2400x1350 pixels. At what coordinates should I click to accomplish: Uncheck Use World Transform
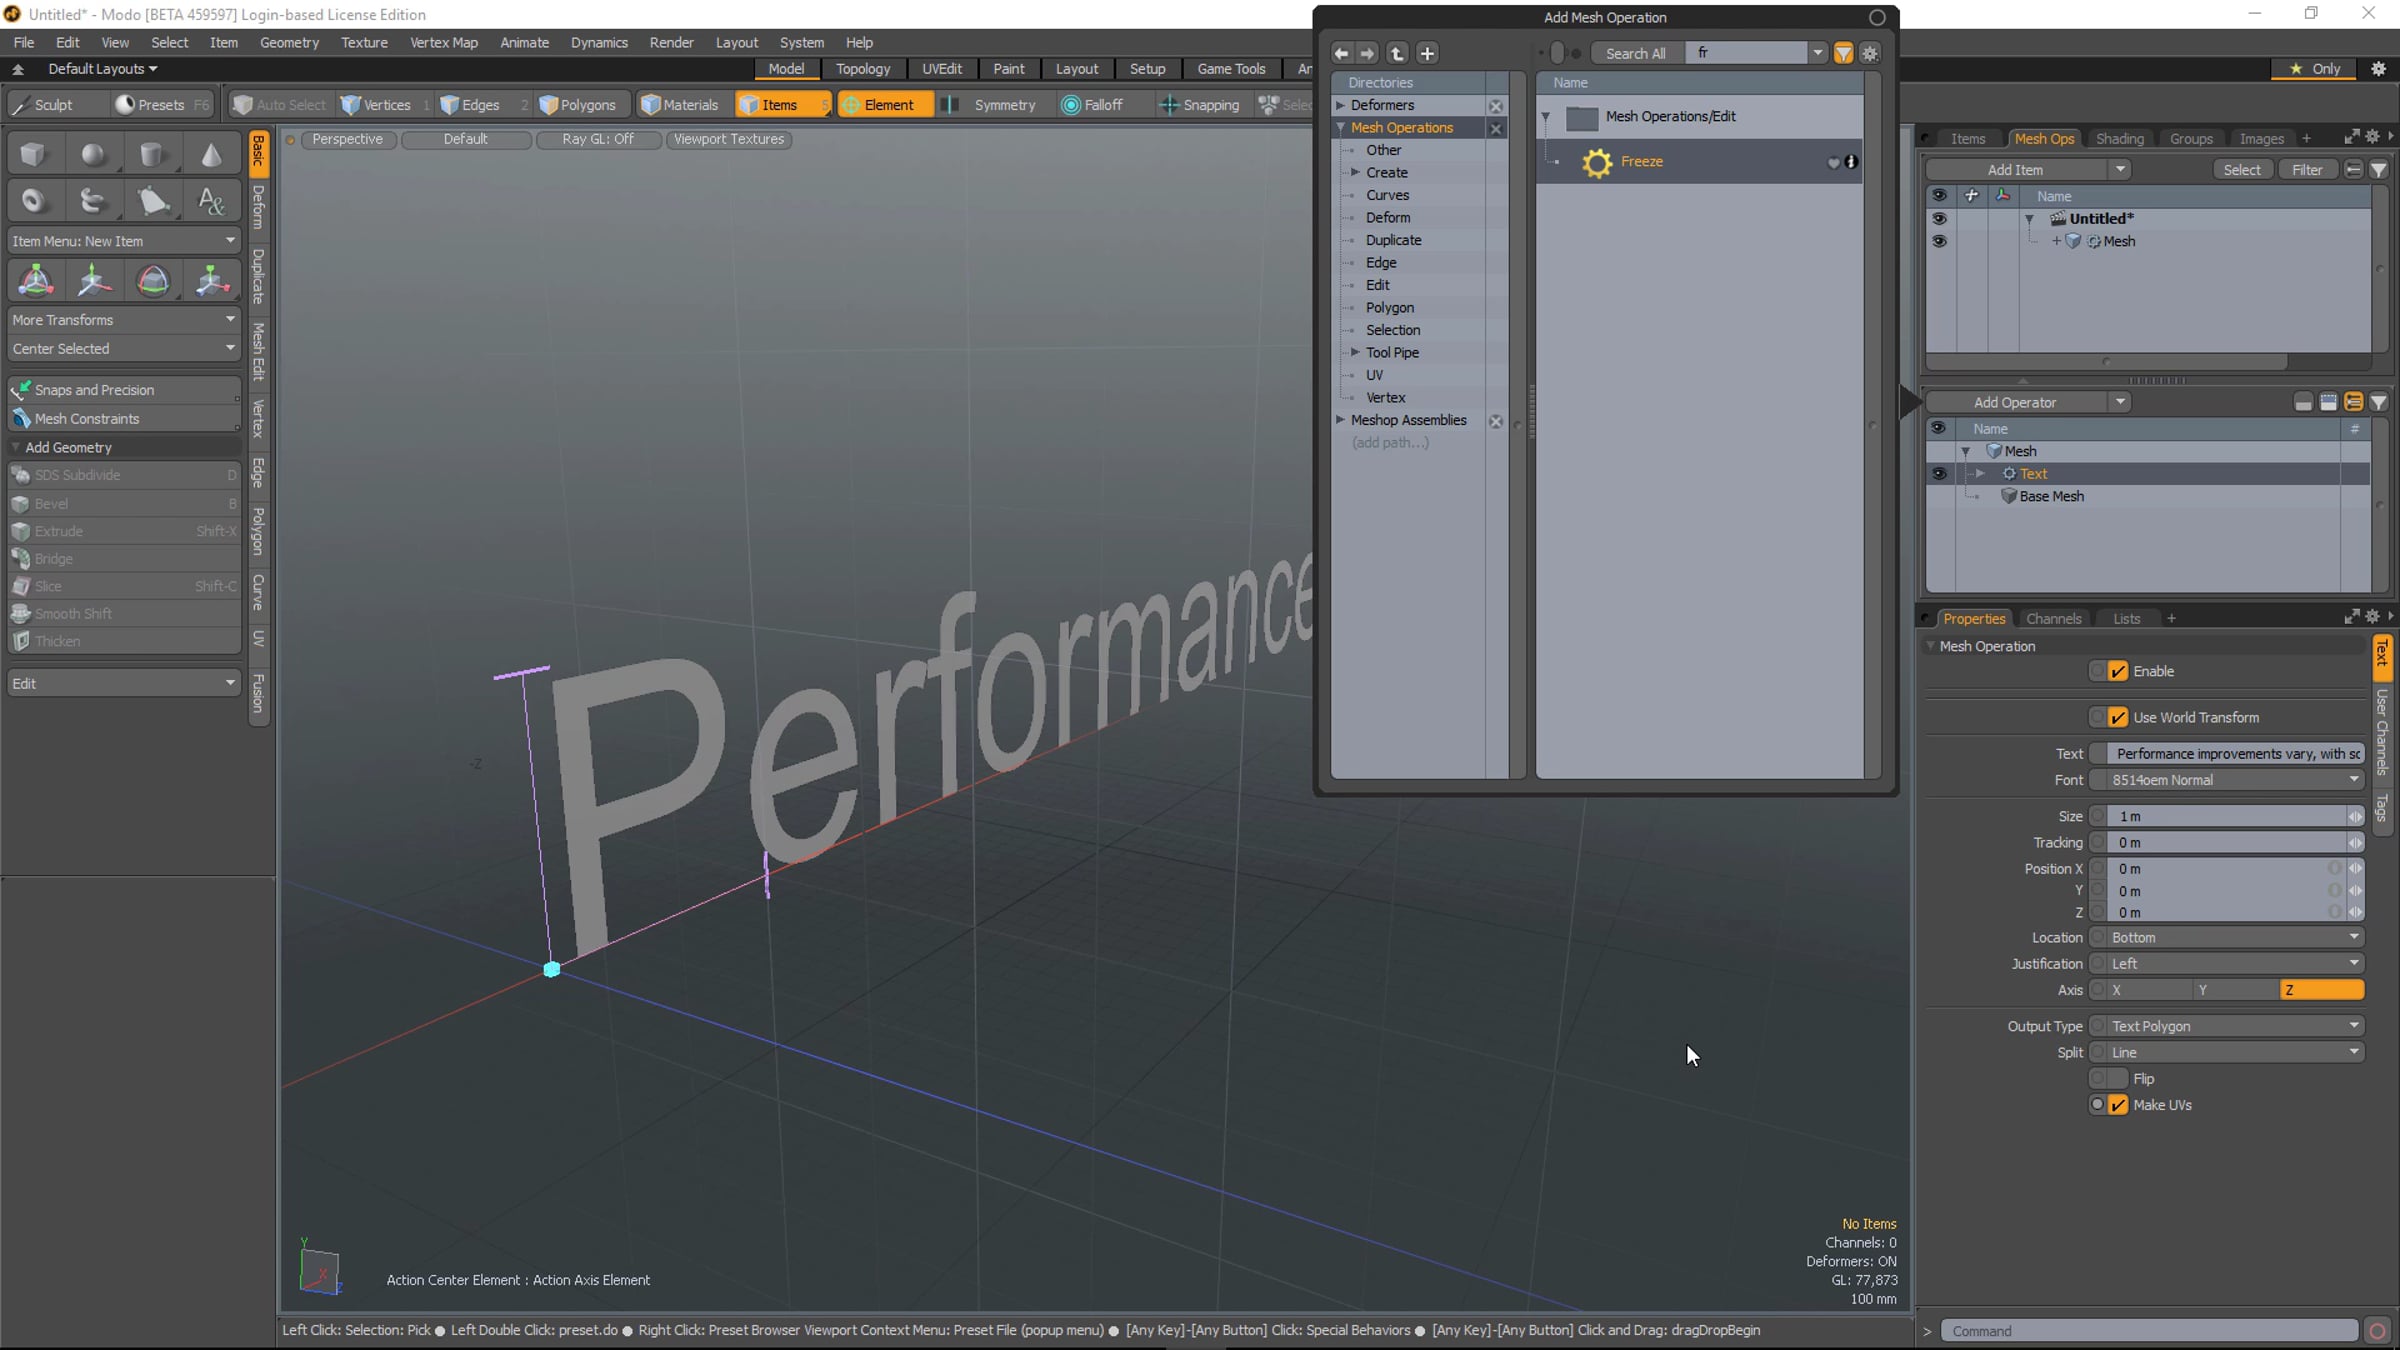(2118, 717)
